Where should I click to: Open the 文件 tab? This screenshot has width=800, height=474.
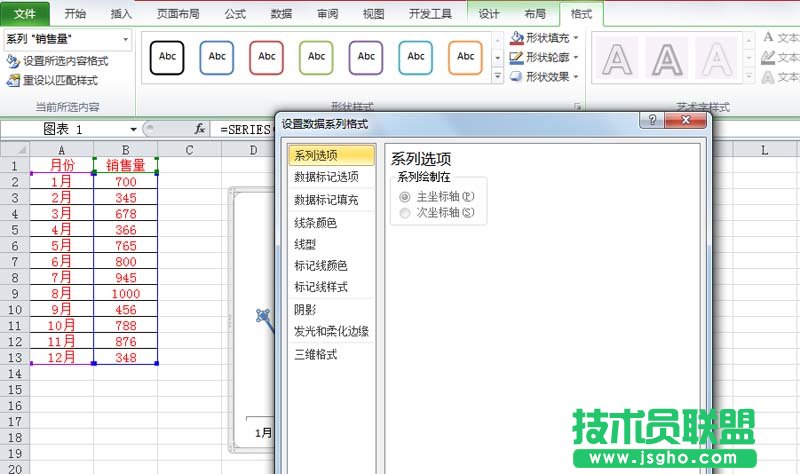[x=25, y=14]
